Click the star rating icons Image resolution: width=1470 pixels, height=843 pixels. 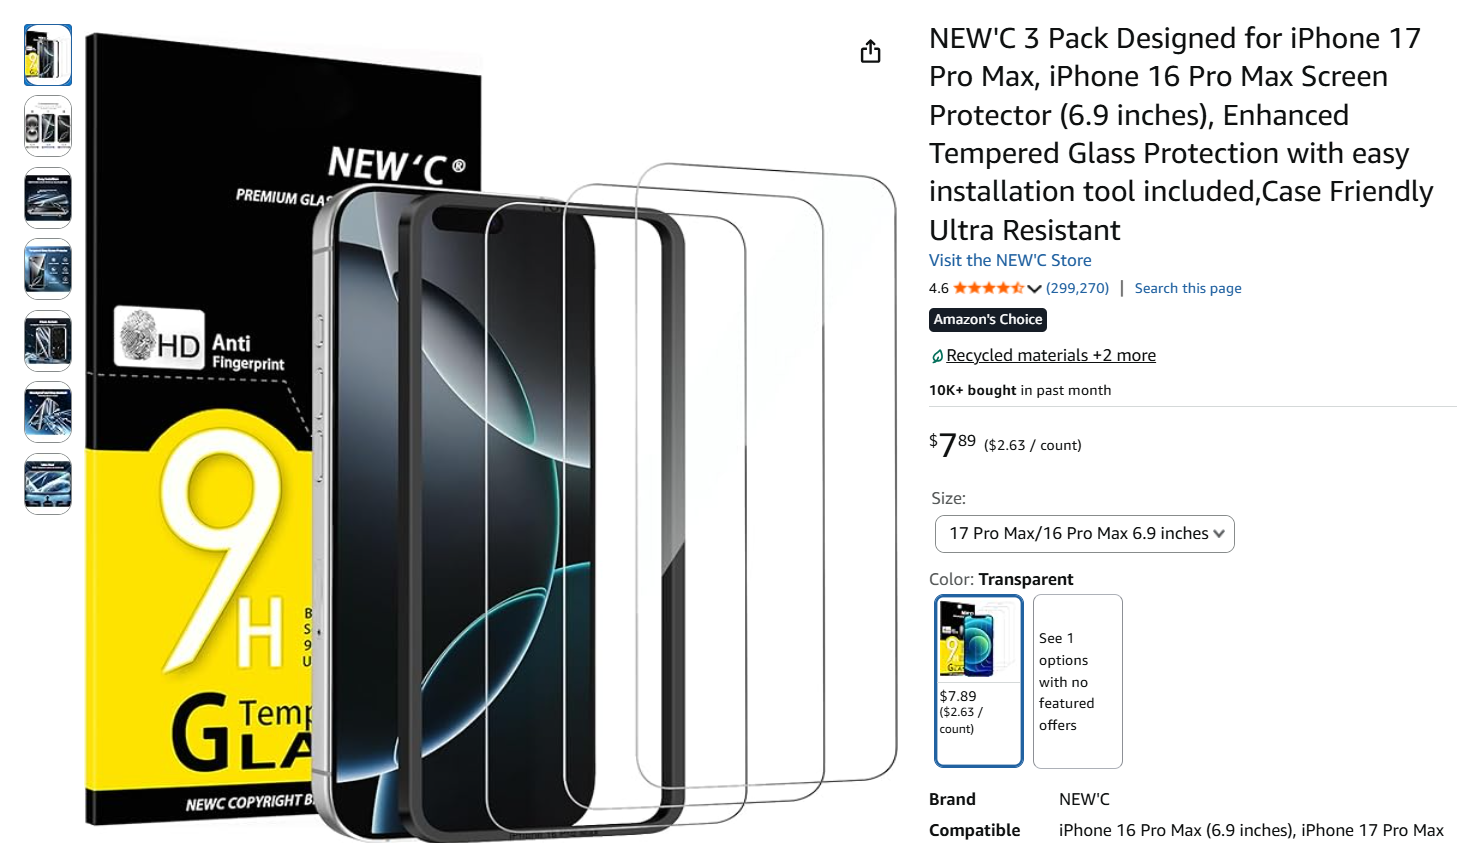coord(988,288)
